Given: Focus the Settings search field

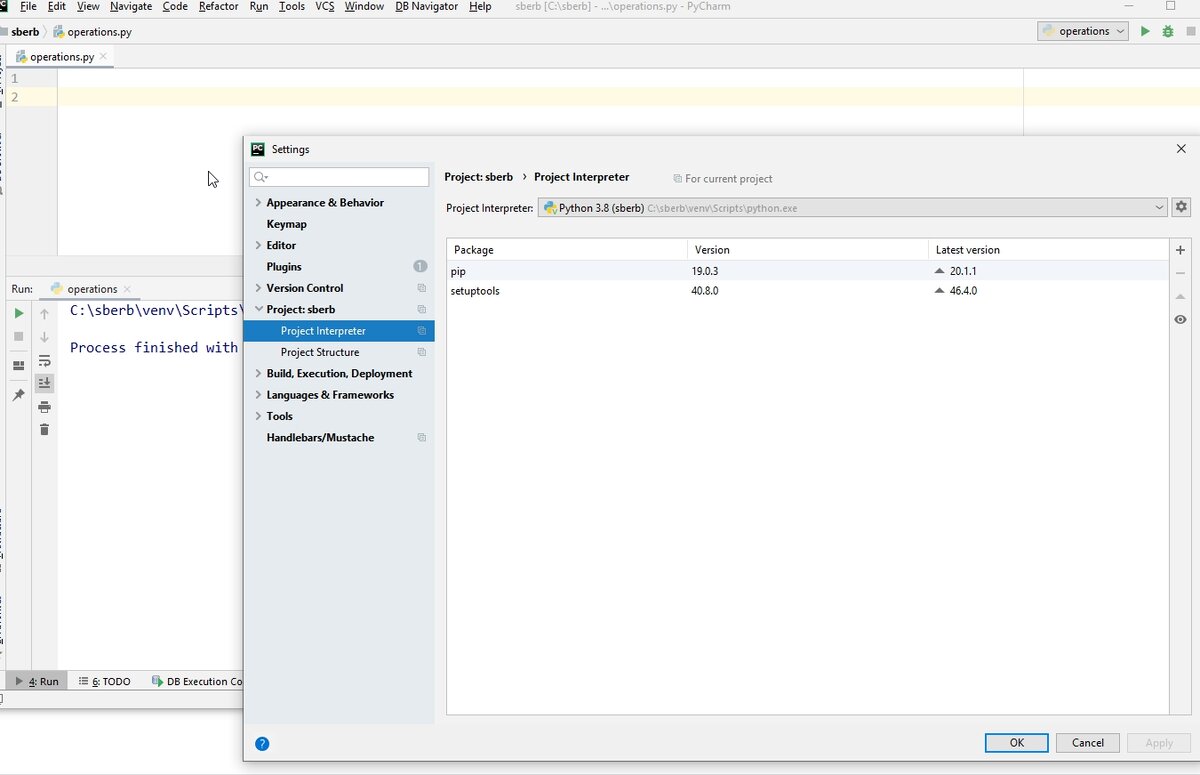Looking at the screenshot, I should tap(339, 177).
